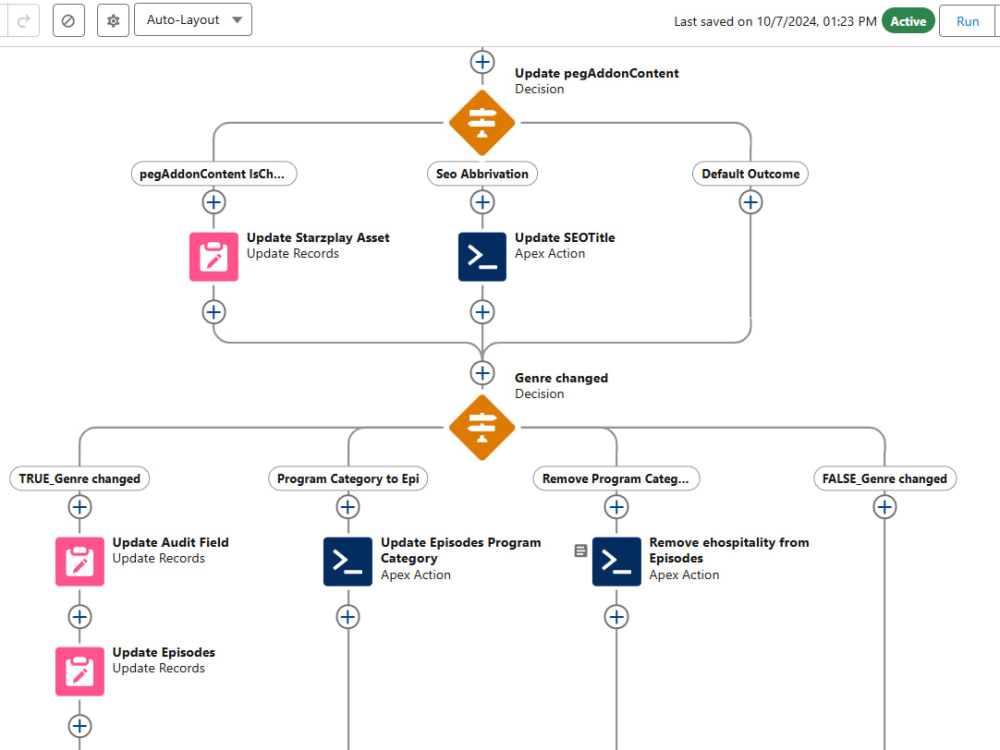The image size is (1000, 750).
Task: Open the flow settings gear button
Action: coord(113,20)
